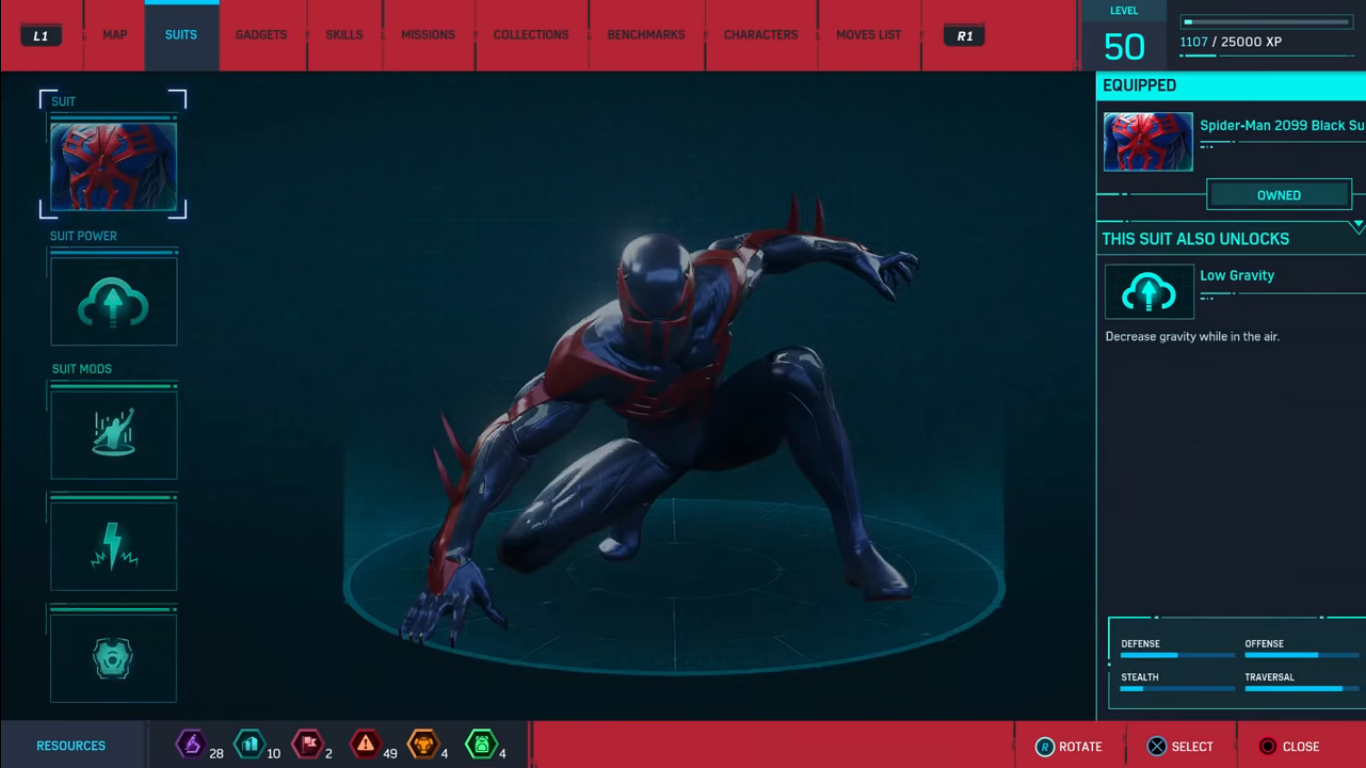
Task: Select the Suit Power cloud icon
Action: (113, 297)
